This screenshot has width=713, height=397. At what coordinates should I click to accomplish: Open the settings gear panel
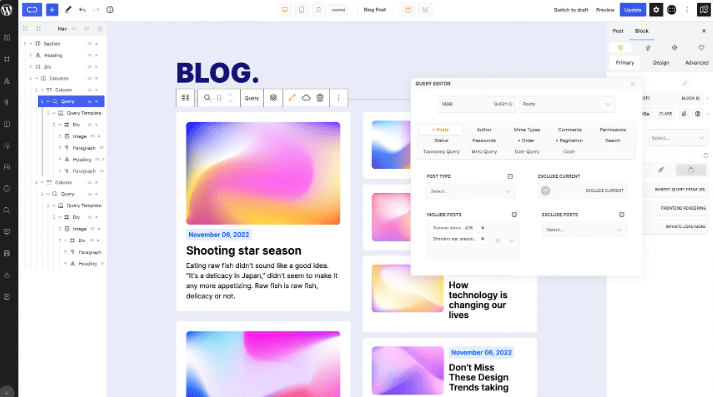656,10
